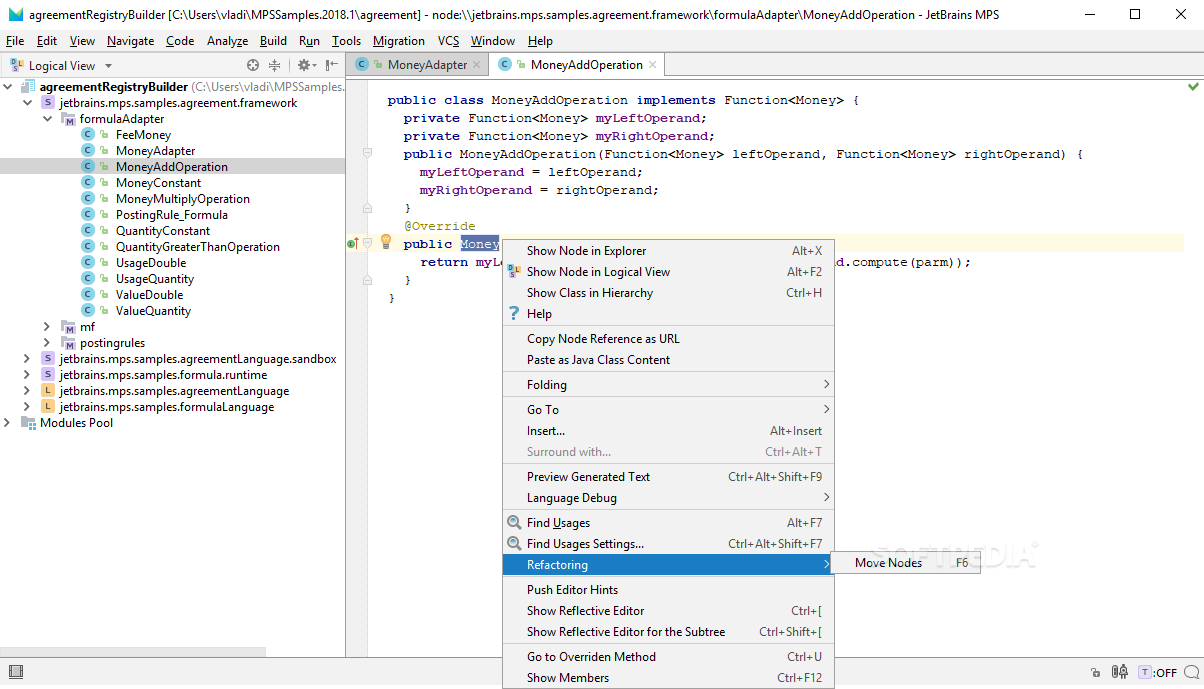
Task: Click the highlighted Money return type in editor
Action: coord(480,244)
